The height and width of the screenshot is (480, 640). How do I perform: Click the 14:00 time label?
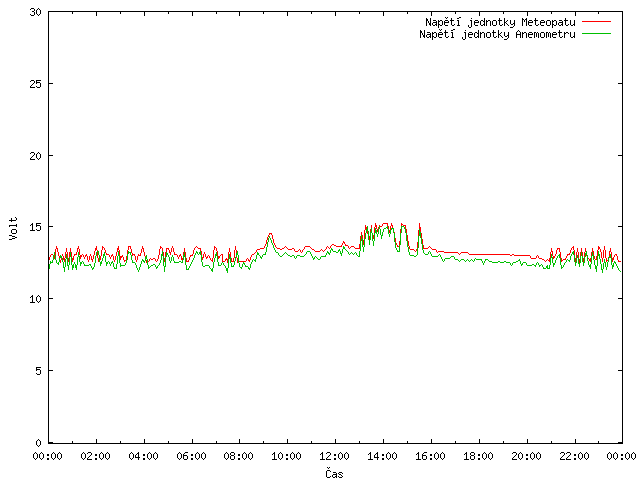382,456
